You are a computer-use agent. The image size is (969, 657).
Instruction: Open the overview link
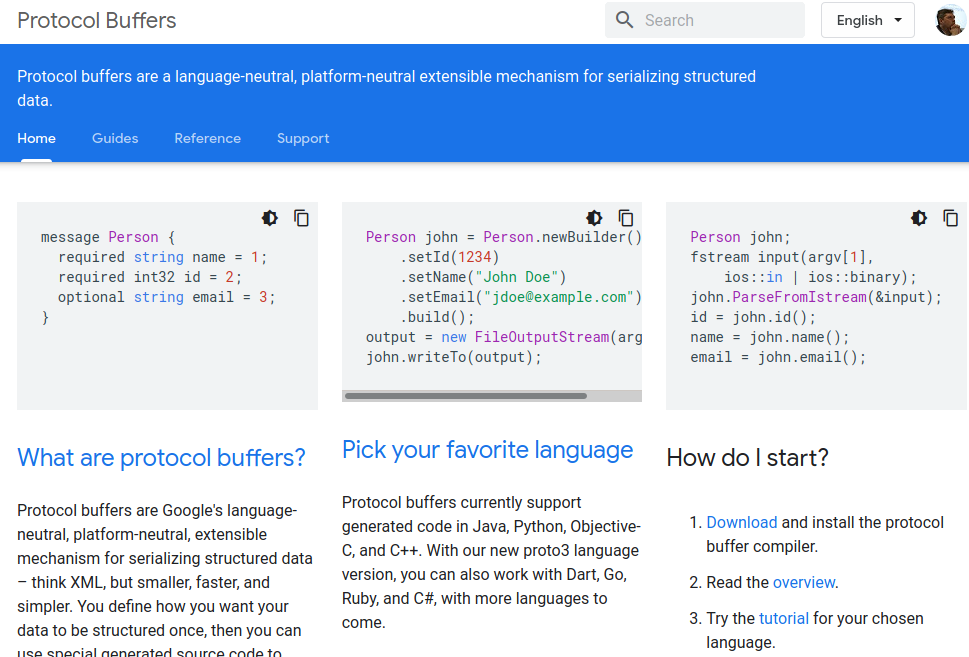pos(804,583)
